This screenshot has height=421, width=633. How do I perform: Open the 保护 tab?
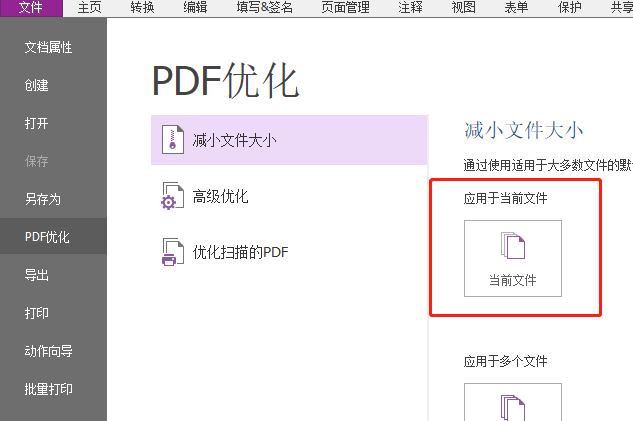tap(569, 7)
